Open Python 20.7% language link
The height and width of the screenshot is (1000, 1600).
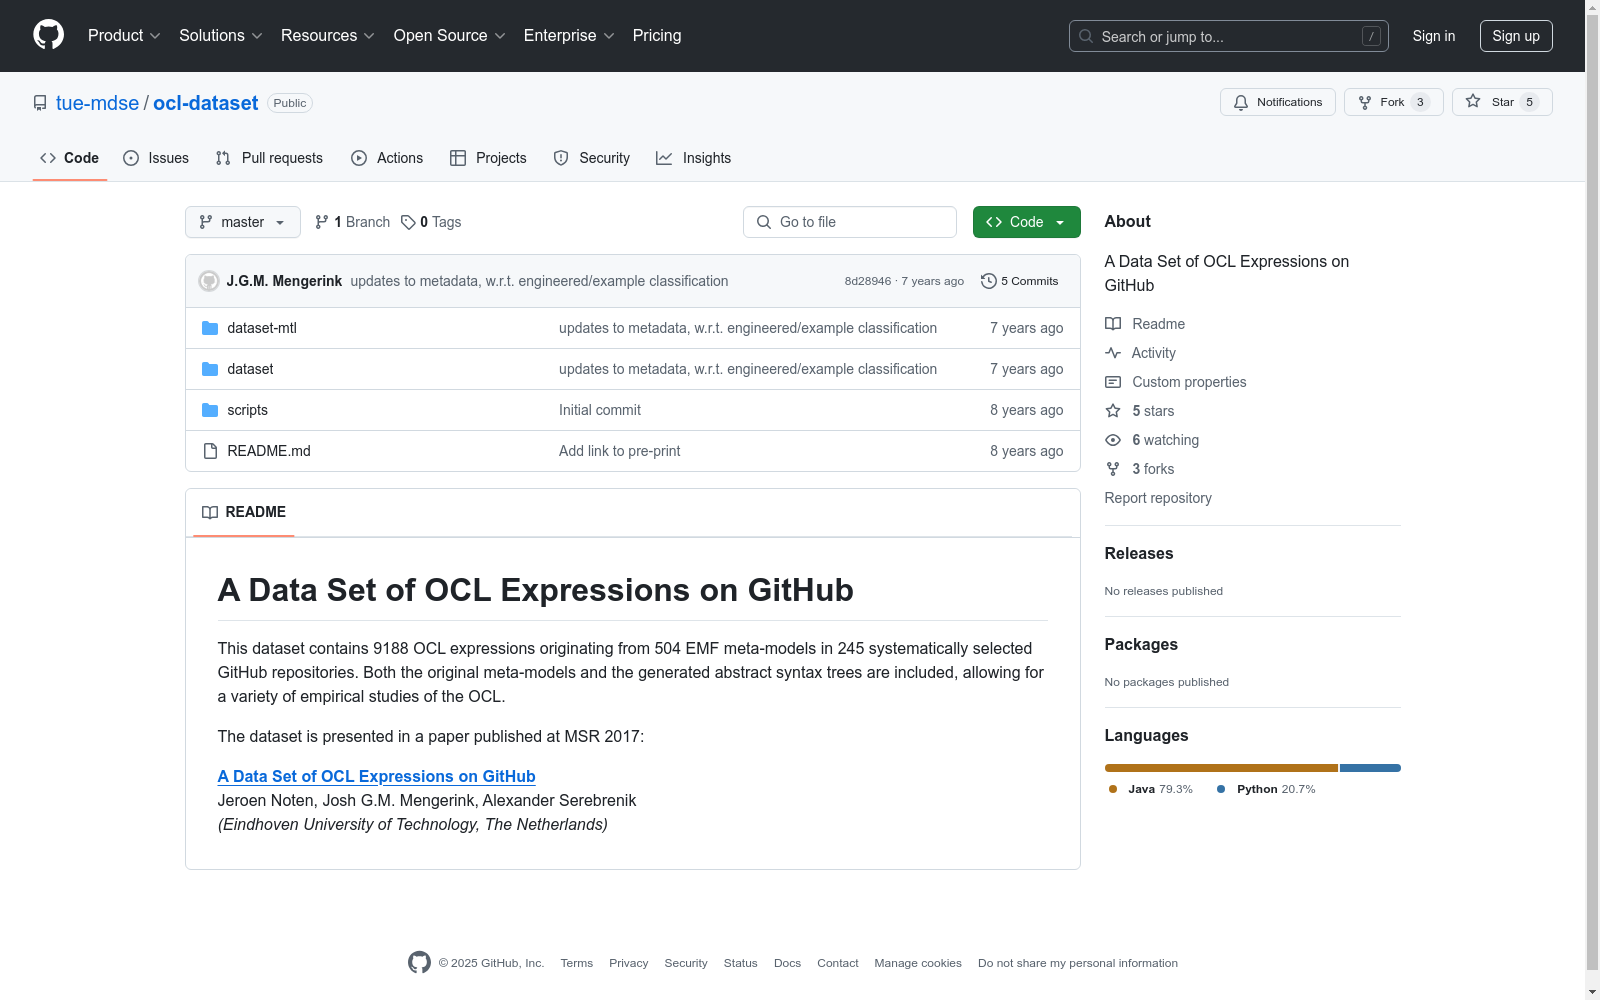coord(1266,789)
